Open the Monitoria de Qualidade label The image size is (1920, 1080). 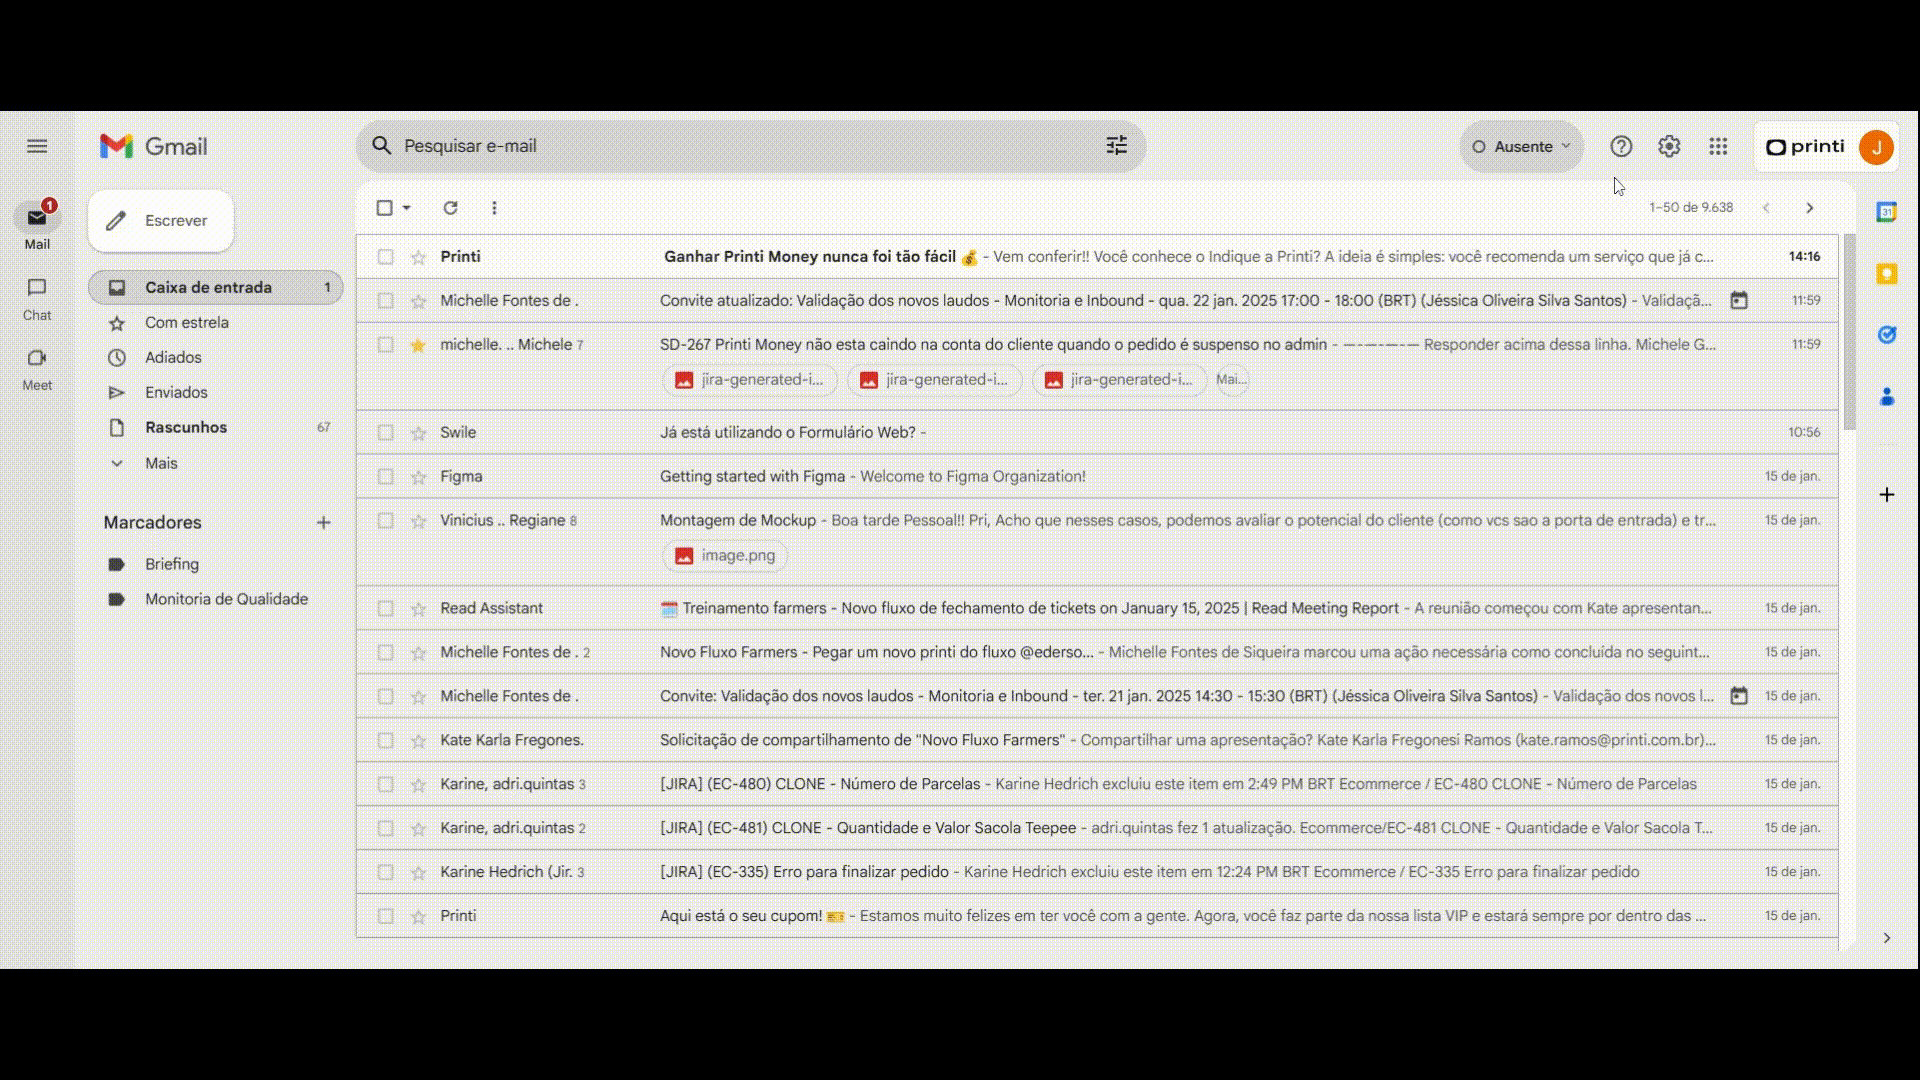pos(226,599)
